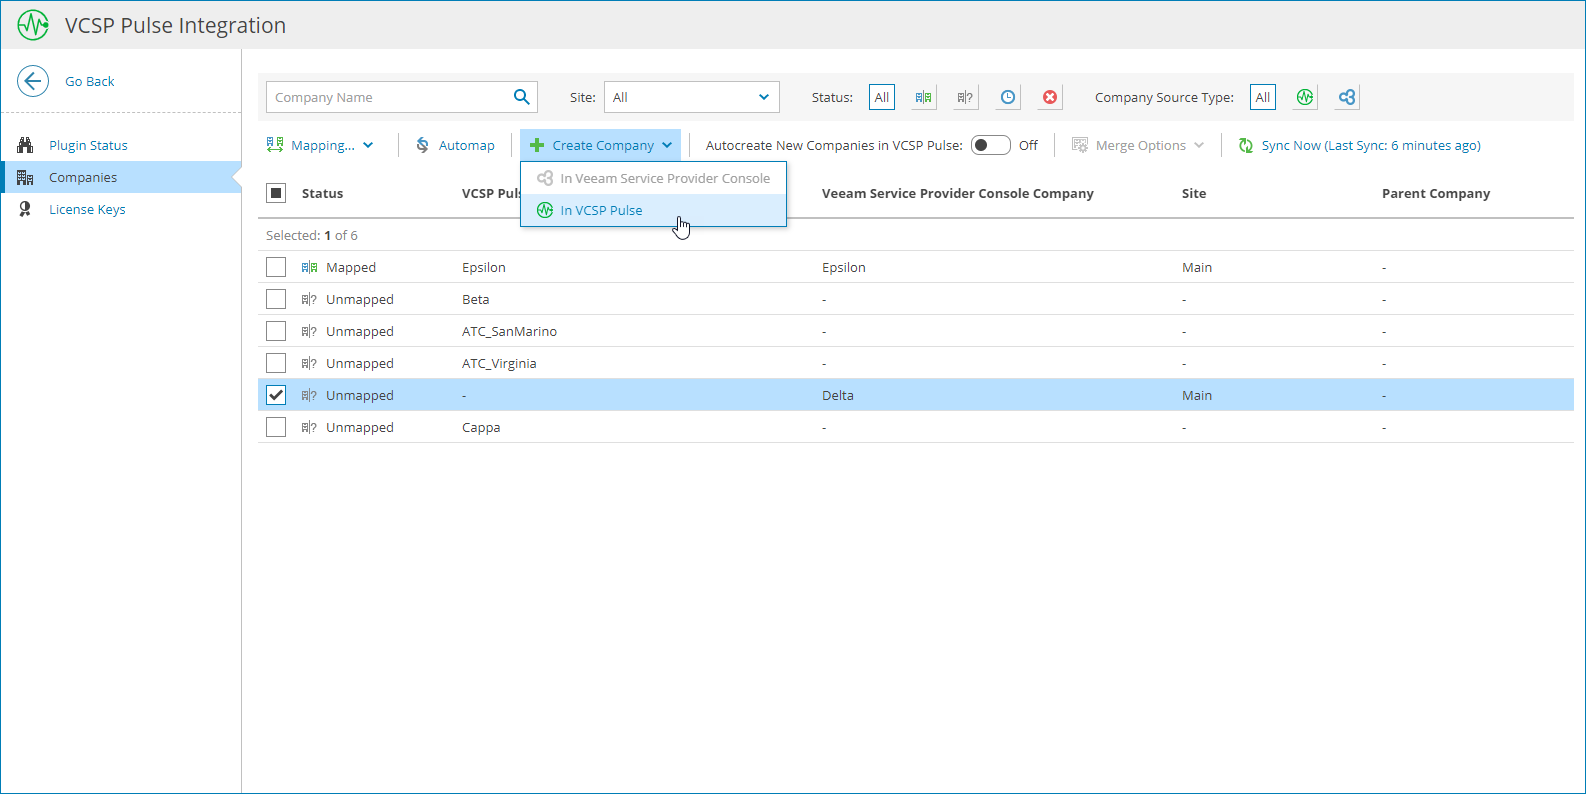Viewport: 1586px width, 794px height.
Task: Click the search magnifier icon
Action: point(521,97)
